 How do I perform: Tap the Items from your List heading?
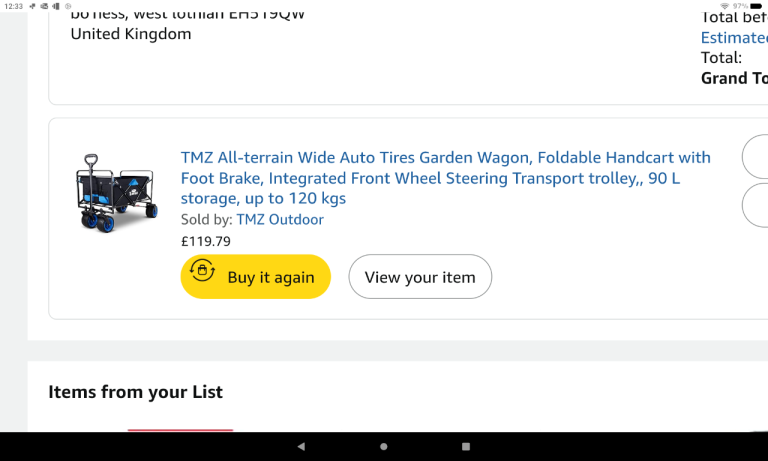click(x=135, y=392)
